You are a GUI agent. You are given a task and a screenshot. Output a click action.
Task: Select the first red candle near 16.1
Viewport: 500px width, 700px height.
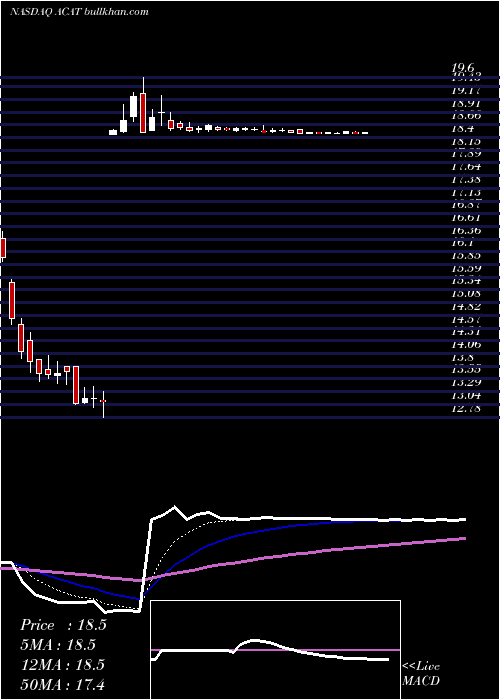(3, 248)
